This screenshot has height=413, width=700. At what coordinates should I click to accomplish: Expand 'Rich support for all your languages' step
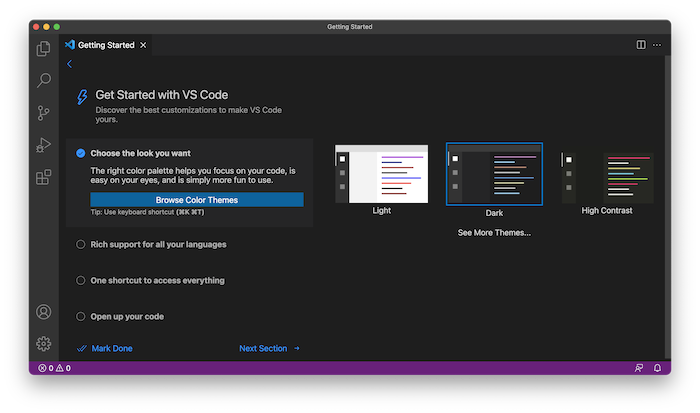(x=158, y=244)
